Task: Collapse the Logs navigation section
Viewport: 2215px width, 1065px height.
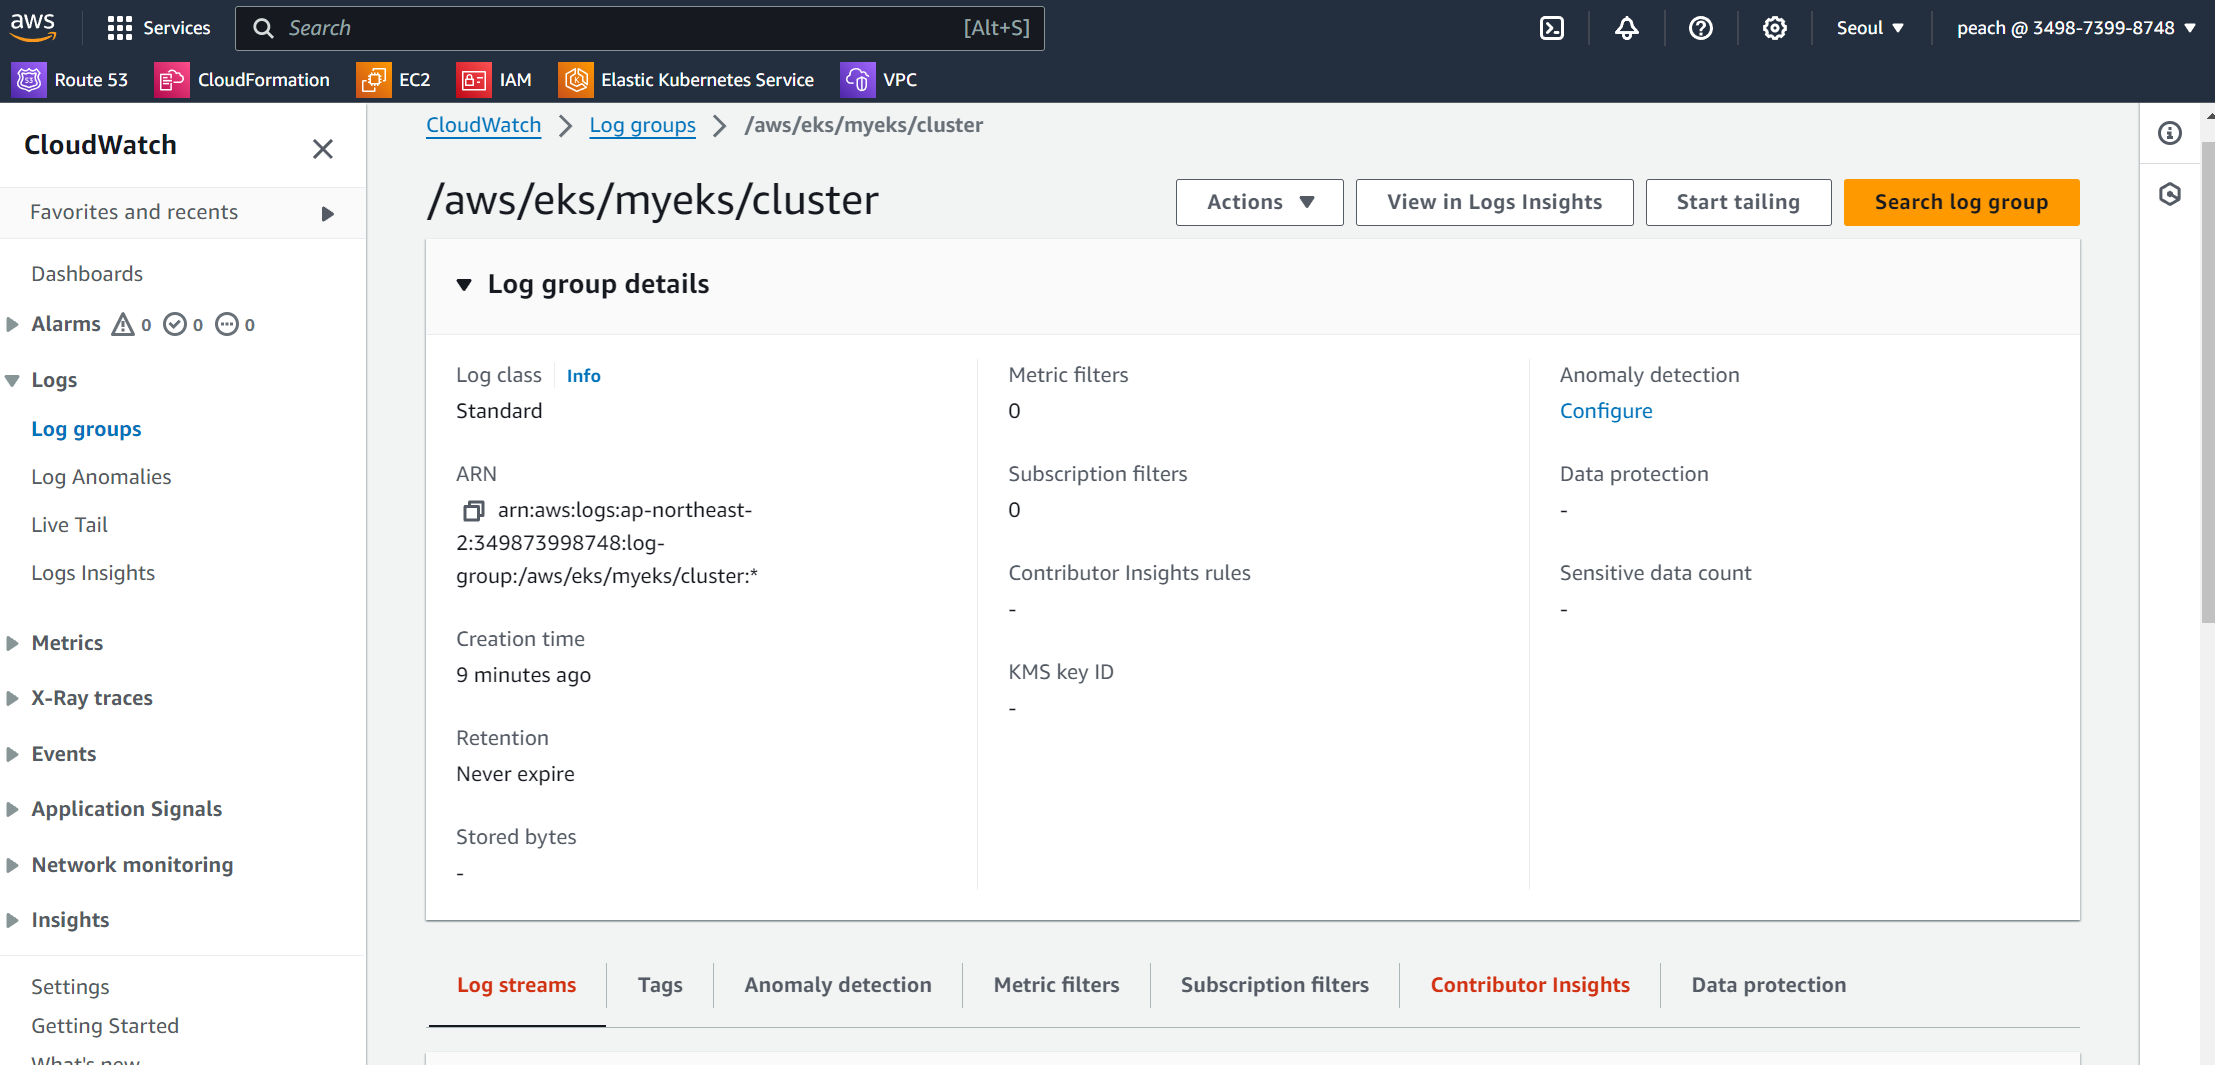Action: click(x=12, y=380)
